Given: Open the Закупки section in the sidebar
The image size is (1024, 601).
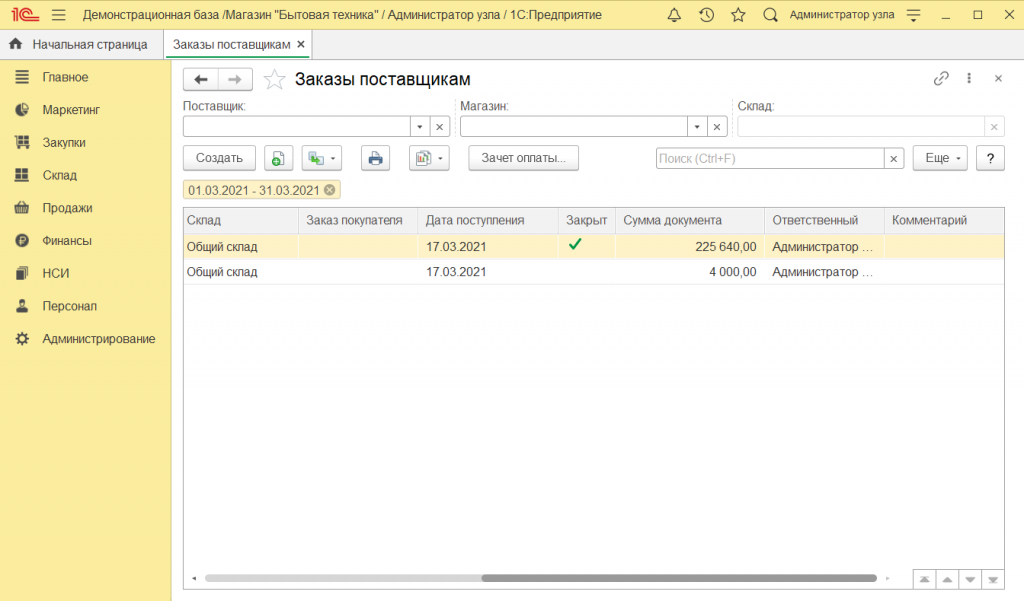Looking at the screenshot, I should (63, 142).
